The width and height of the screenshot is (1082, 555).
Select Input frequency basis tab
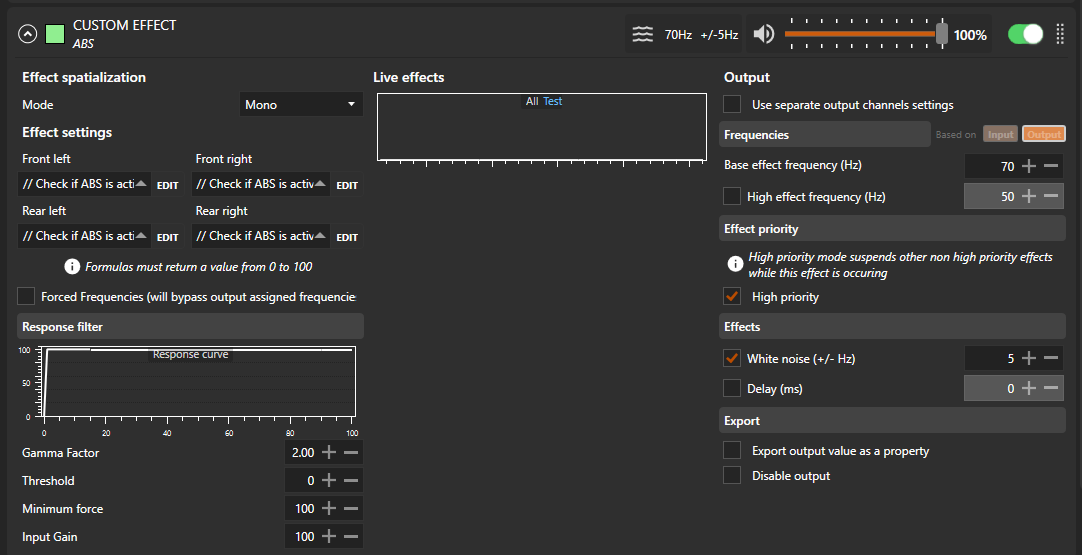pyautogui.click(x=1000, y=135)
